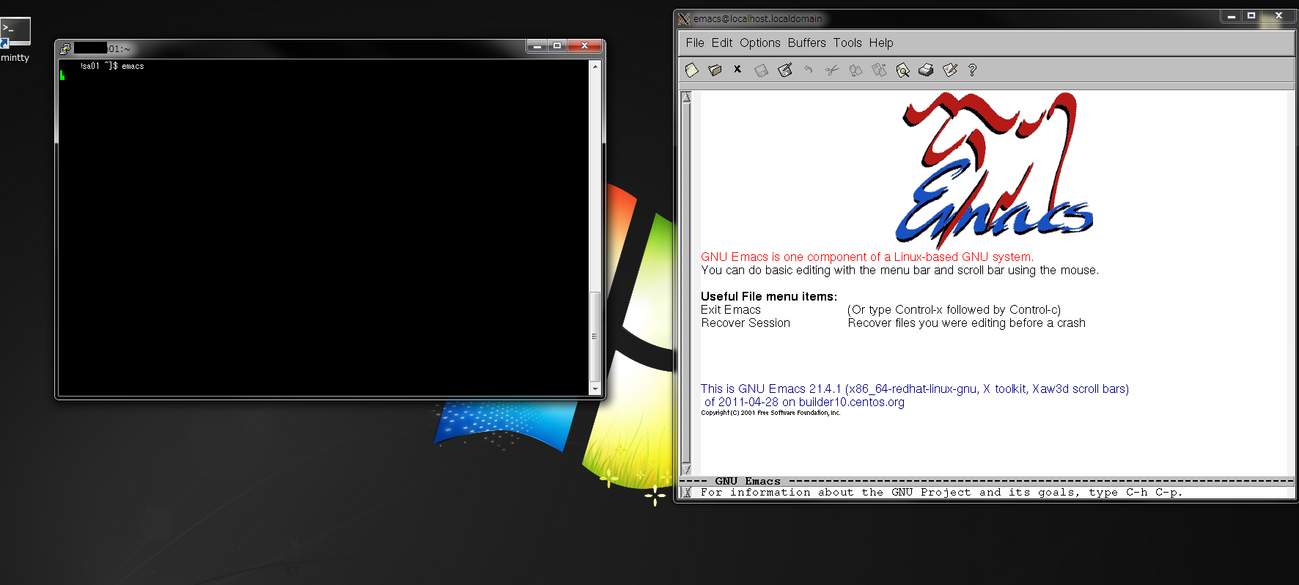Open the Options menu in Emacs
The image size is (1299, 585).
[760, 43]
